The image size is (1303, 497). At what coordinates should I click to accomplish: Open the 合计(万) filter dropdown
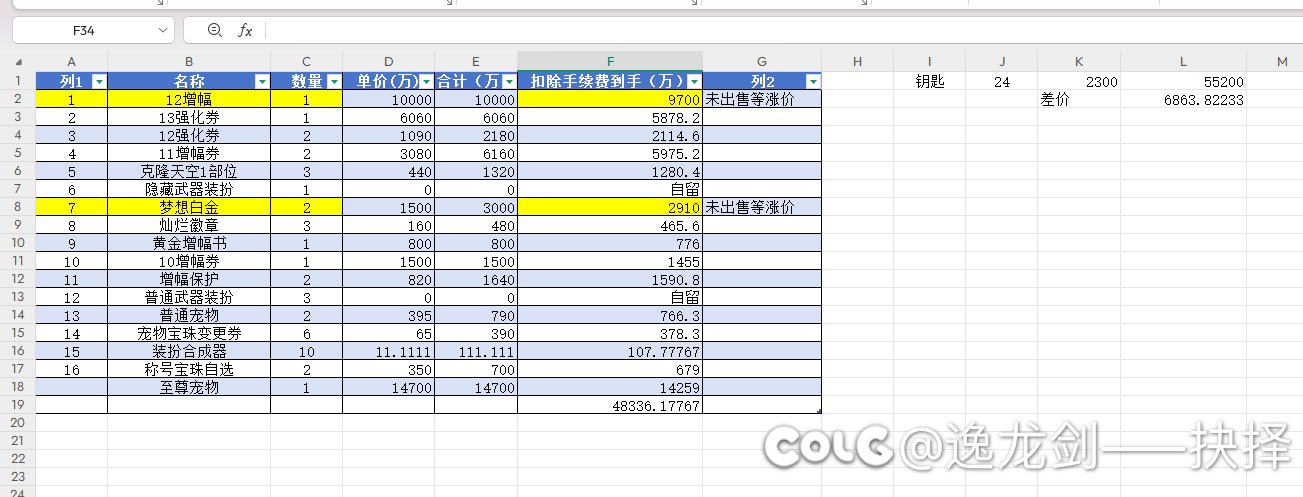pyautogui.click(x=509, y=81)
